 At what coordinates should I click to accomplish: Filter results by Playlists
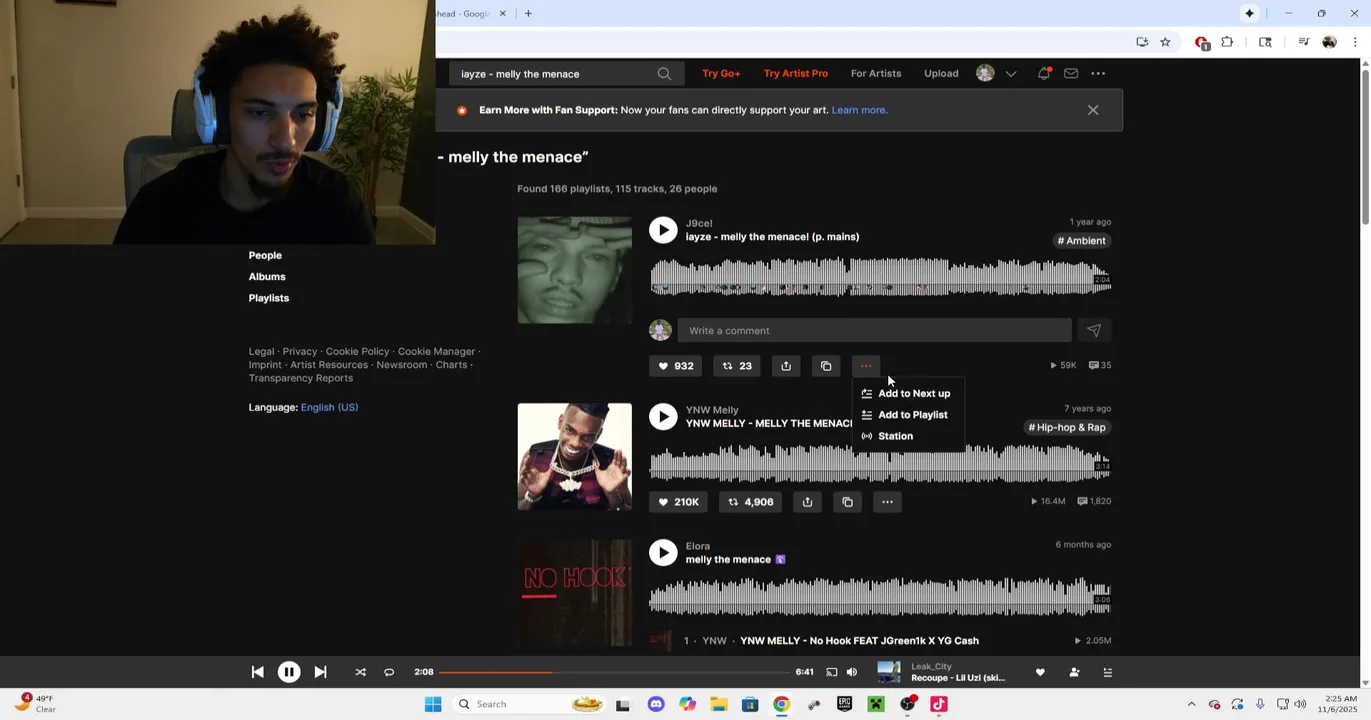[x=269, y=298]
